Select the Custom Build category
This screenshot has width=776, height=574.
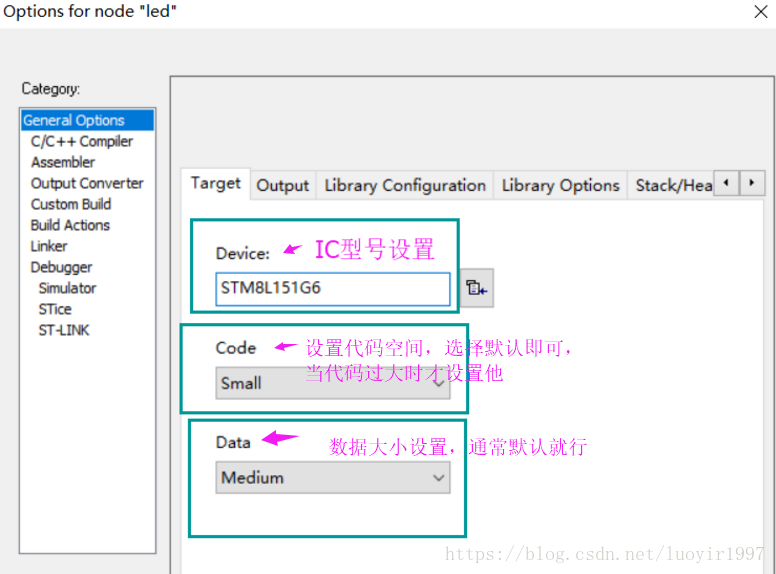(x=71, y=204)
